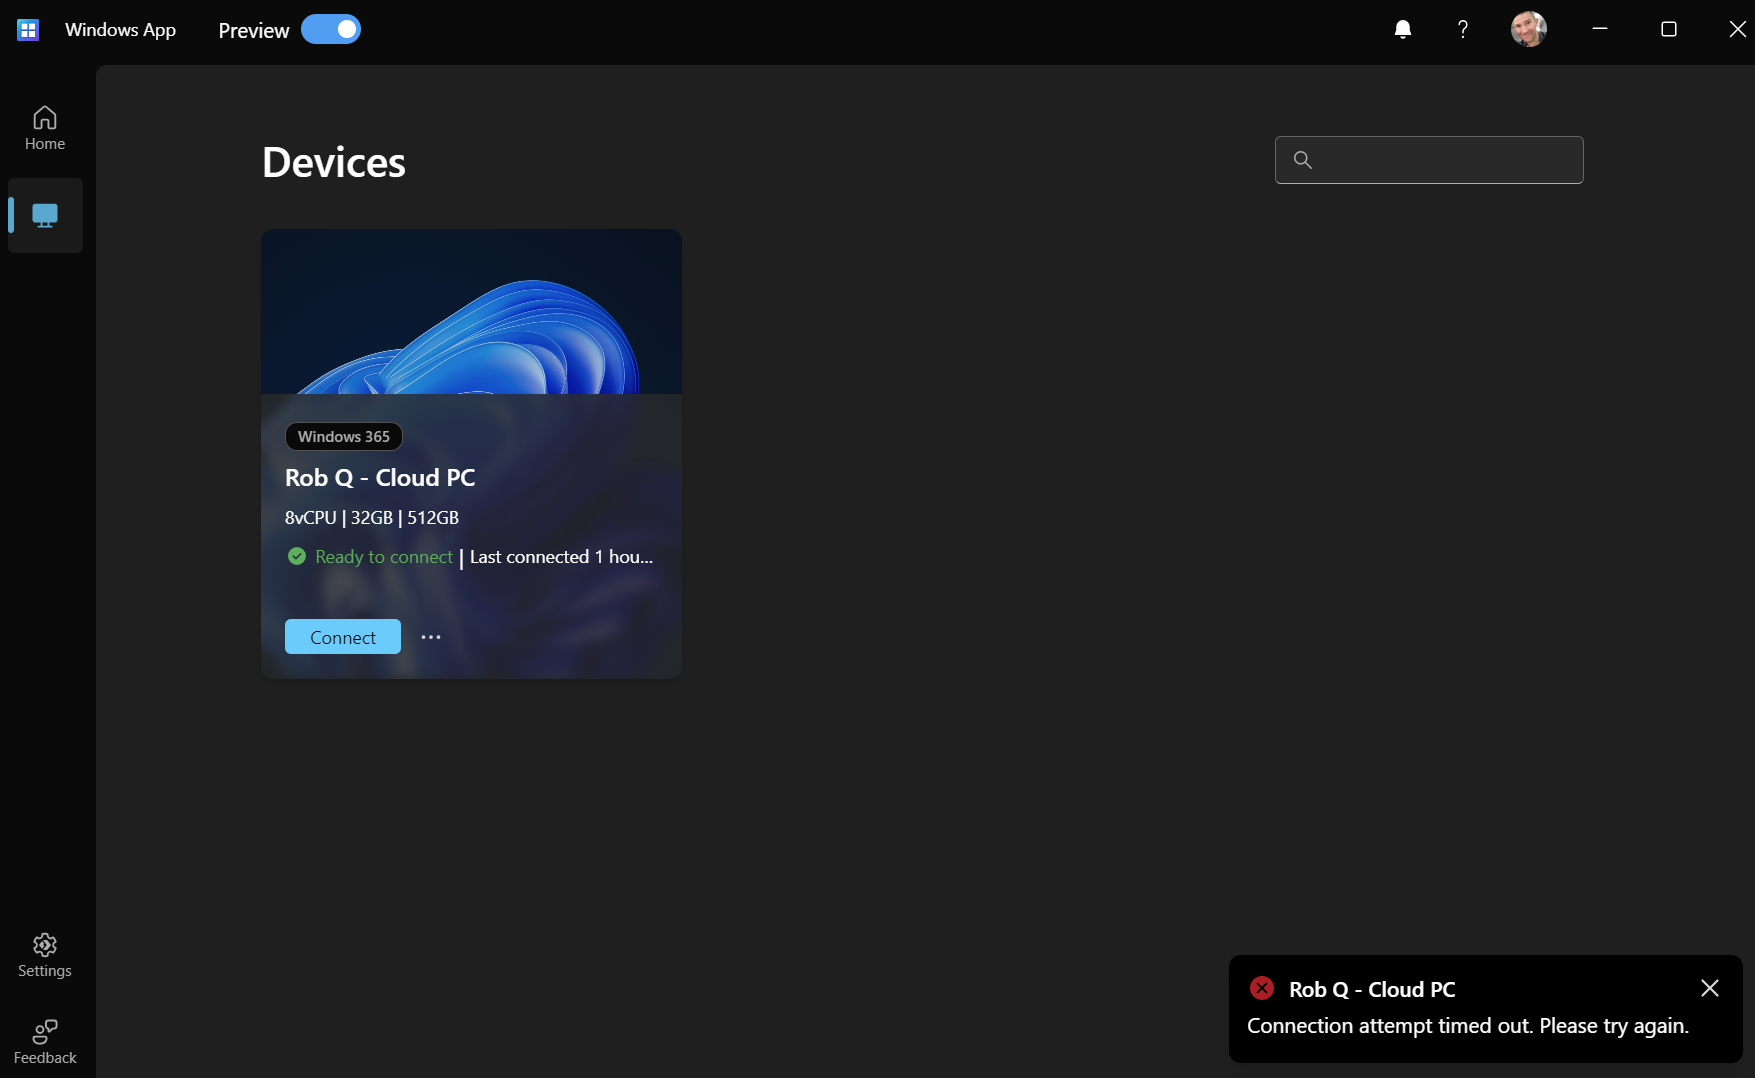Open more options for Rob Q - Cloud PC
This screenshot has height=1078, width=1755.
pos(430,637)
